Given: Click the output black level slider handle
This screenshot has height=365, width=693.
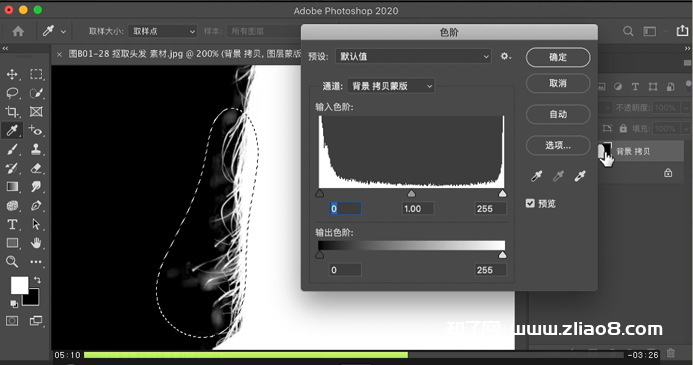Looking at the screenshot, I should [320, 255].
